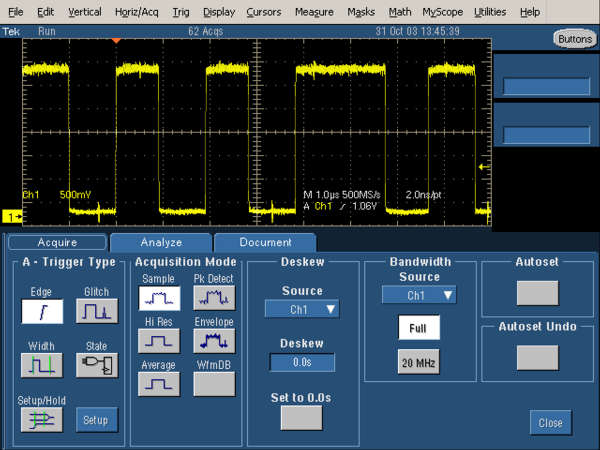The width and height of the screenshot is (600, 450).
Task: Choose Average acquisition mode
Action: (x=158, y=384)
